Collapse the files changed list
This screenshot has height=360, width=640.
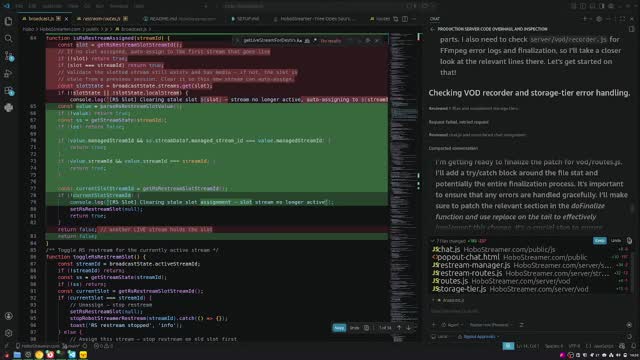point(433,241)
